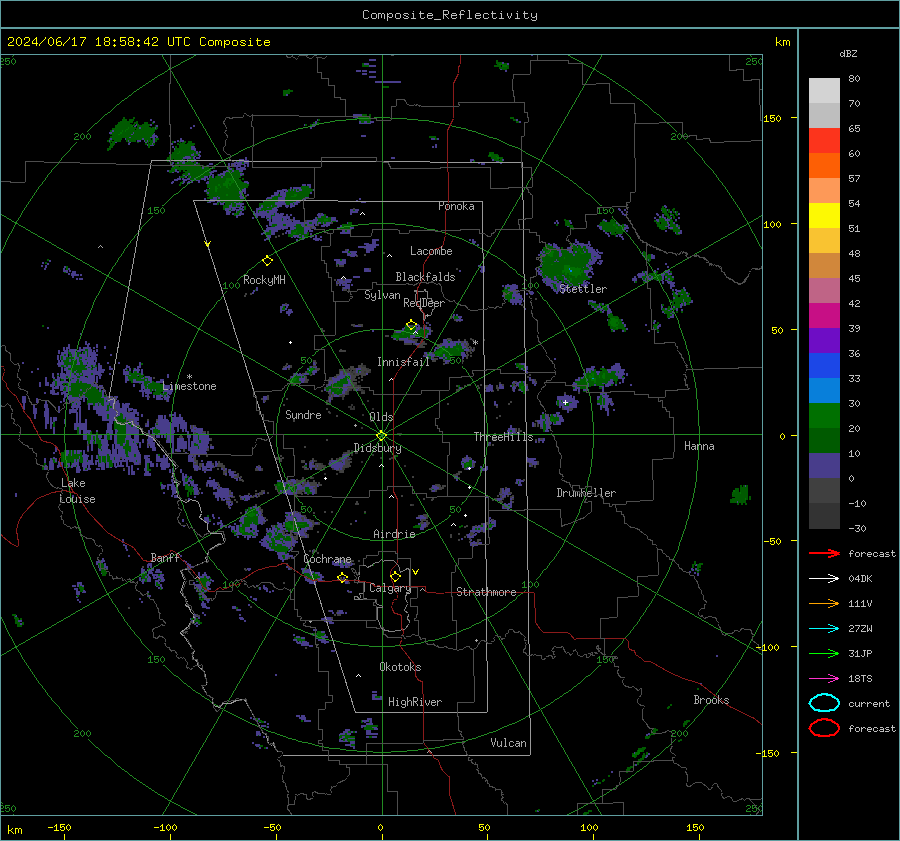Click the RockyMH label
Image resolution: width=900 pixels, height=841 pixels.
pos(264,280)
